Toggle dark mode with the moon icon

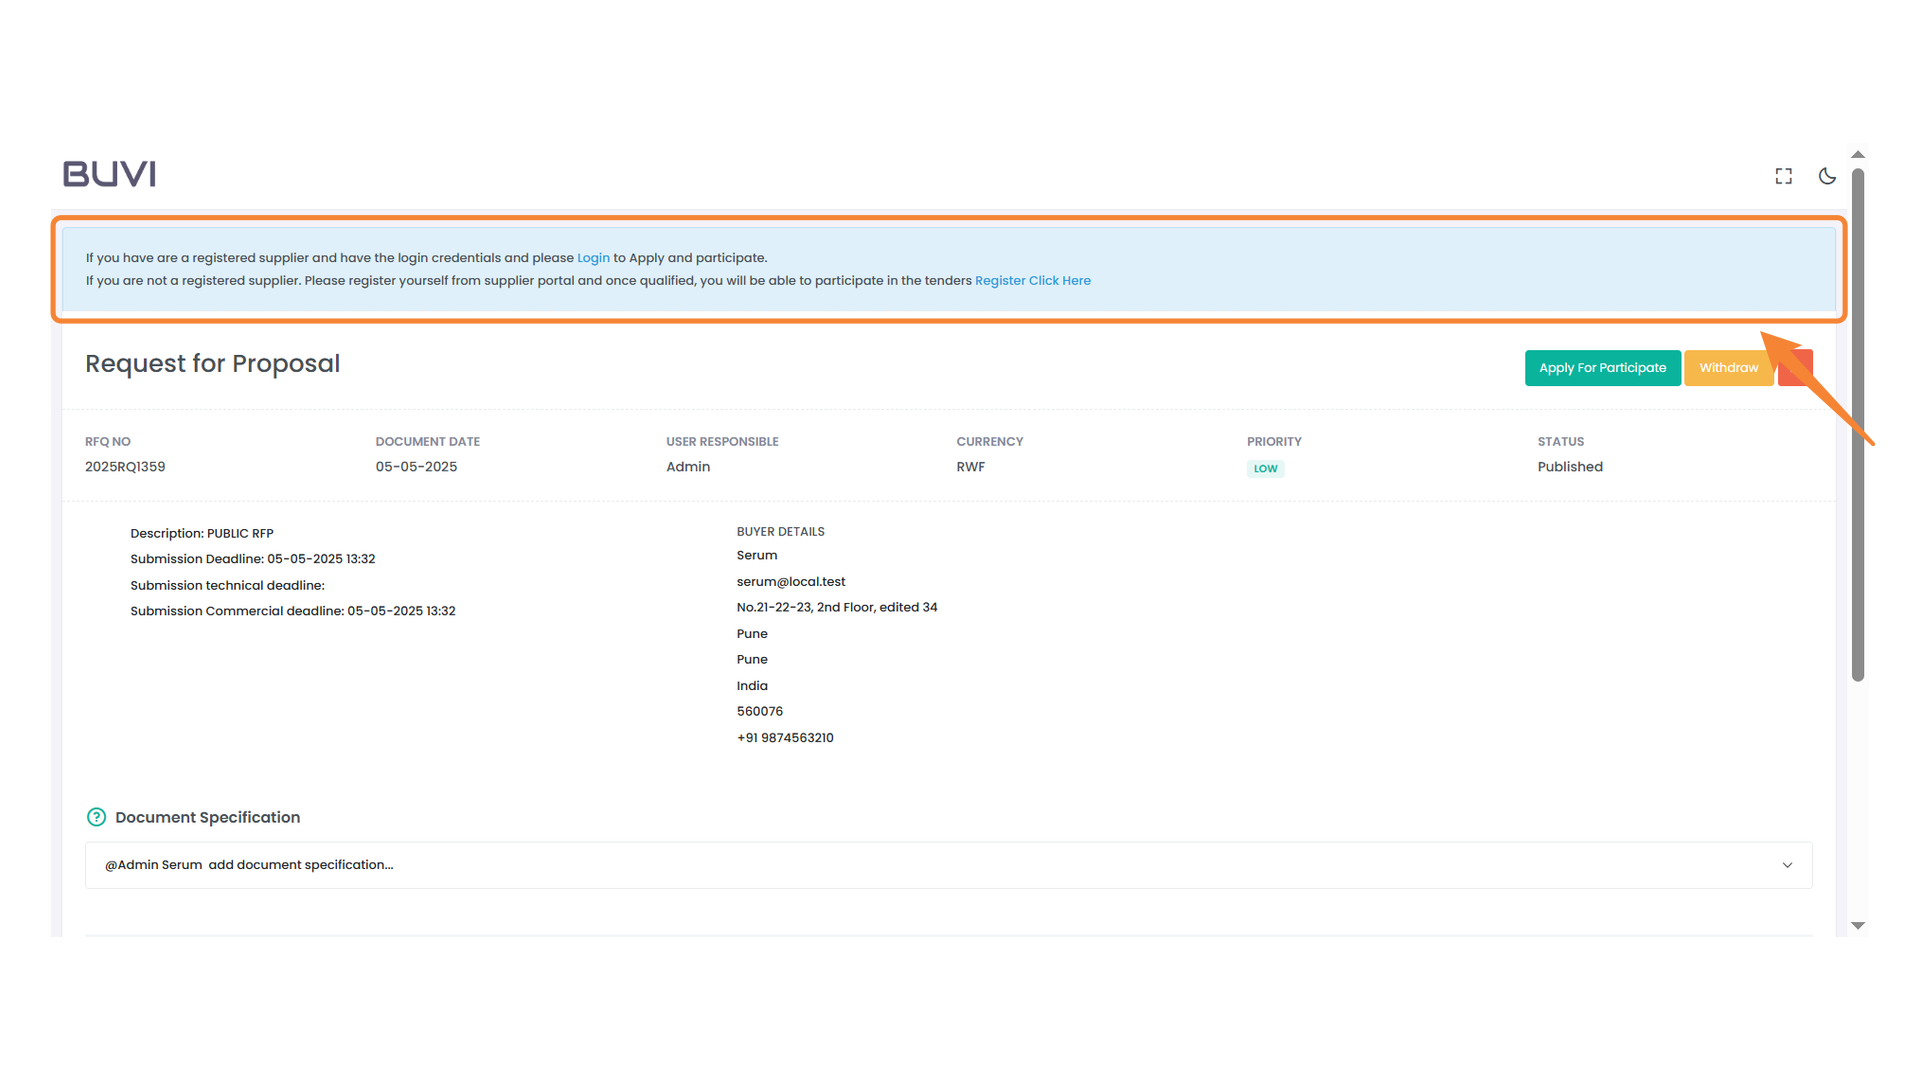1827,176
